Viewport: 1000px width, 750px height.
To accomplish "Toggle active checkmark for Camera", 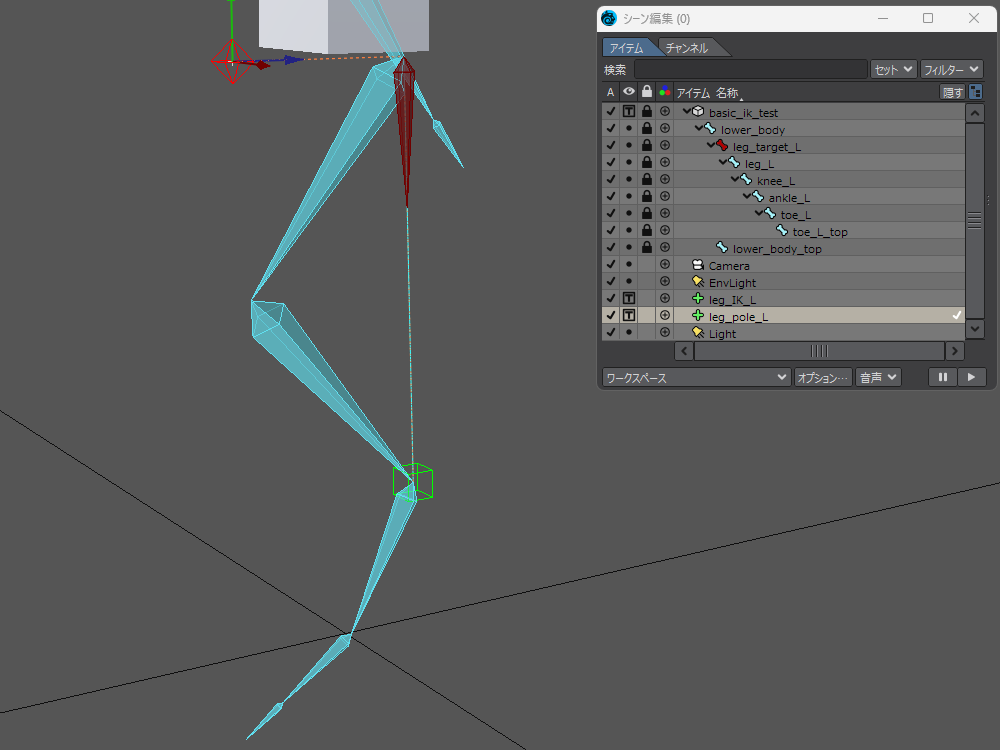I will pyautogui.click(x=610, y=265).
